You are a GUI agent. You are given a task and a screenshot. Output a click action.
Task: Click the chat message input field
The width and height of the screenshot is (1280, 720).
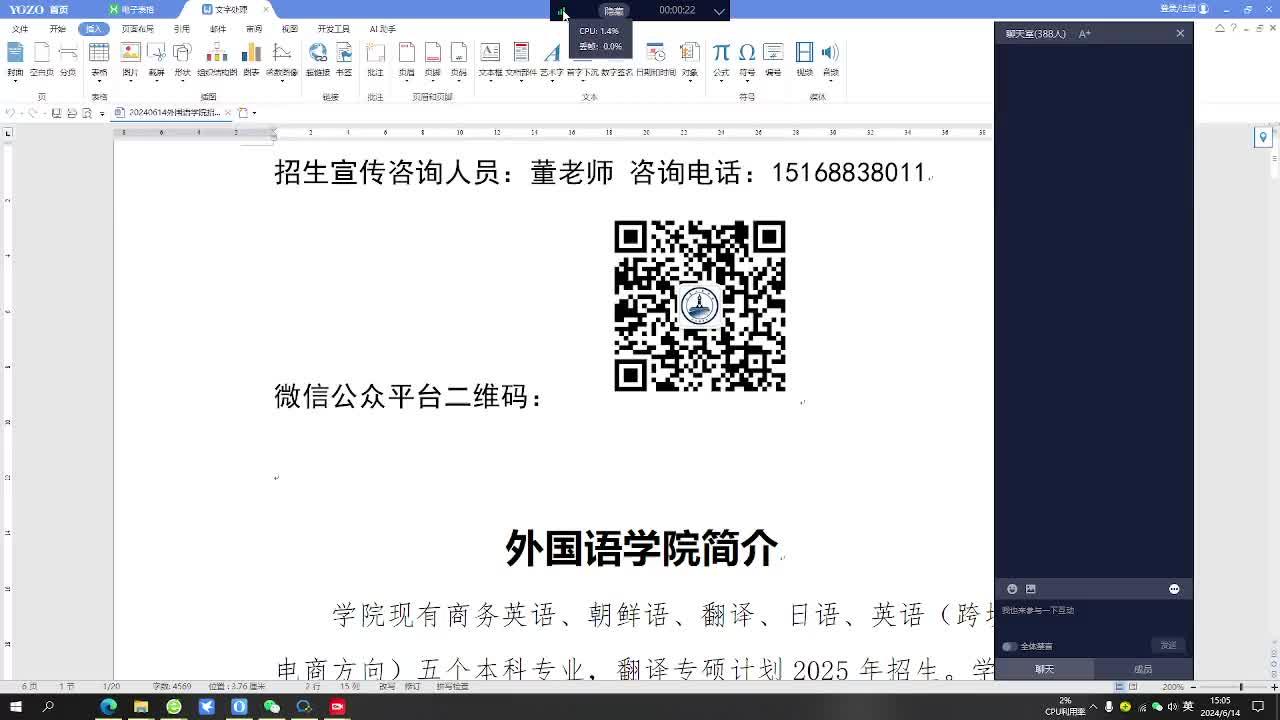[1094, 619]
